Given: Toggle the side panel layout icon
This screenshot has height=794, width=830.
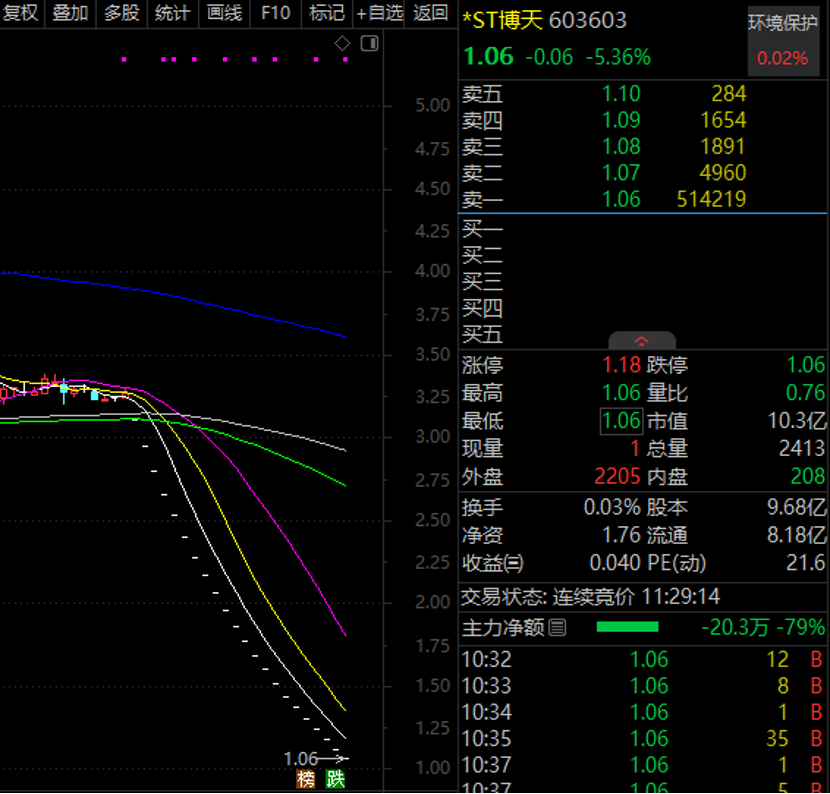Looking at the screenshot, I should [369, 43].
